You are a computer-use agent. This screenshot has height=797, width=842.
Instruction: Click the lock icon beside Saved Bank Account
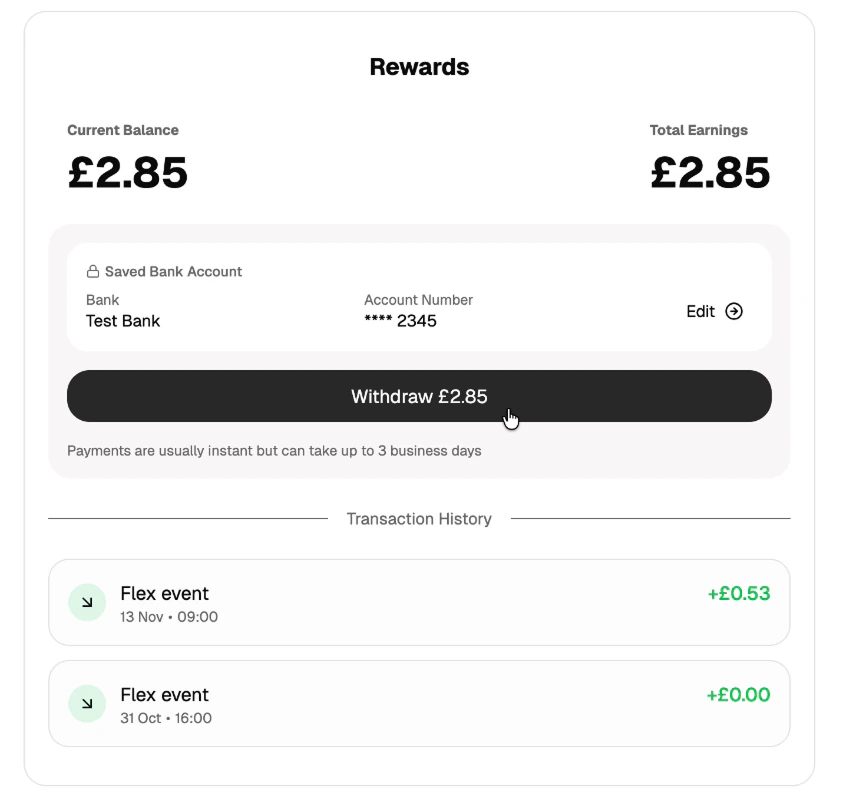point(92,271)
